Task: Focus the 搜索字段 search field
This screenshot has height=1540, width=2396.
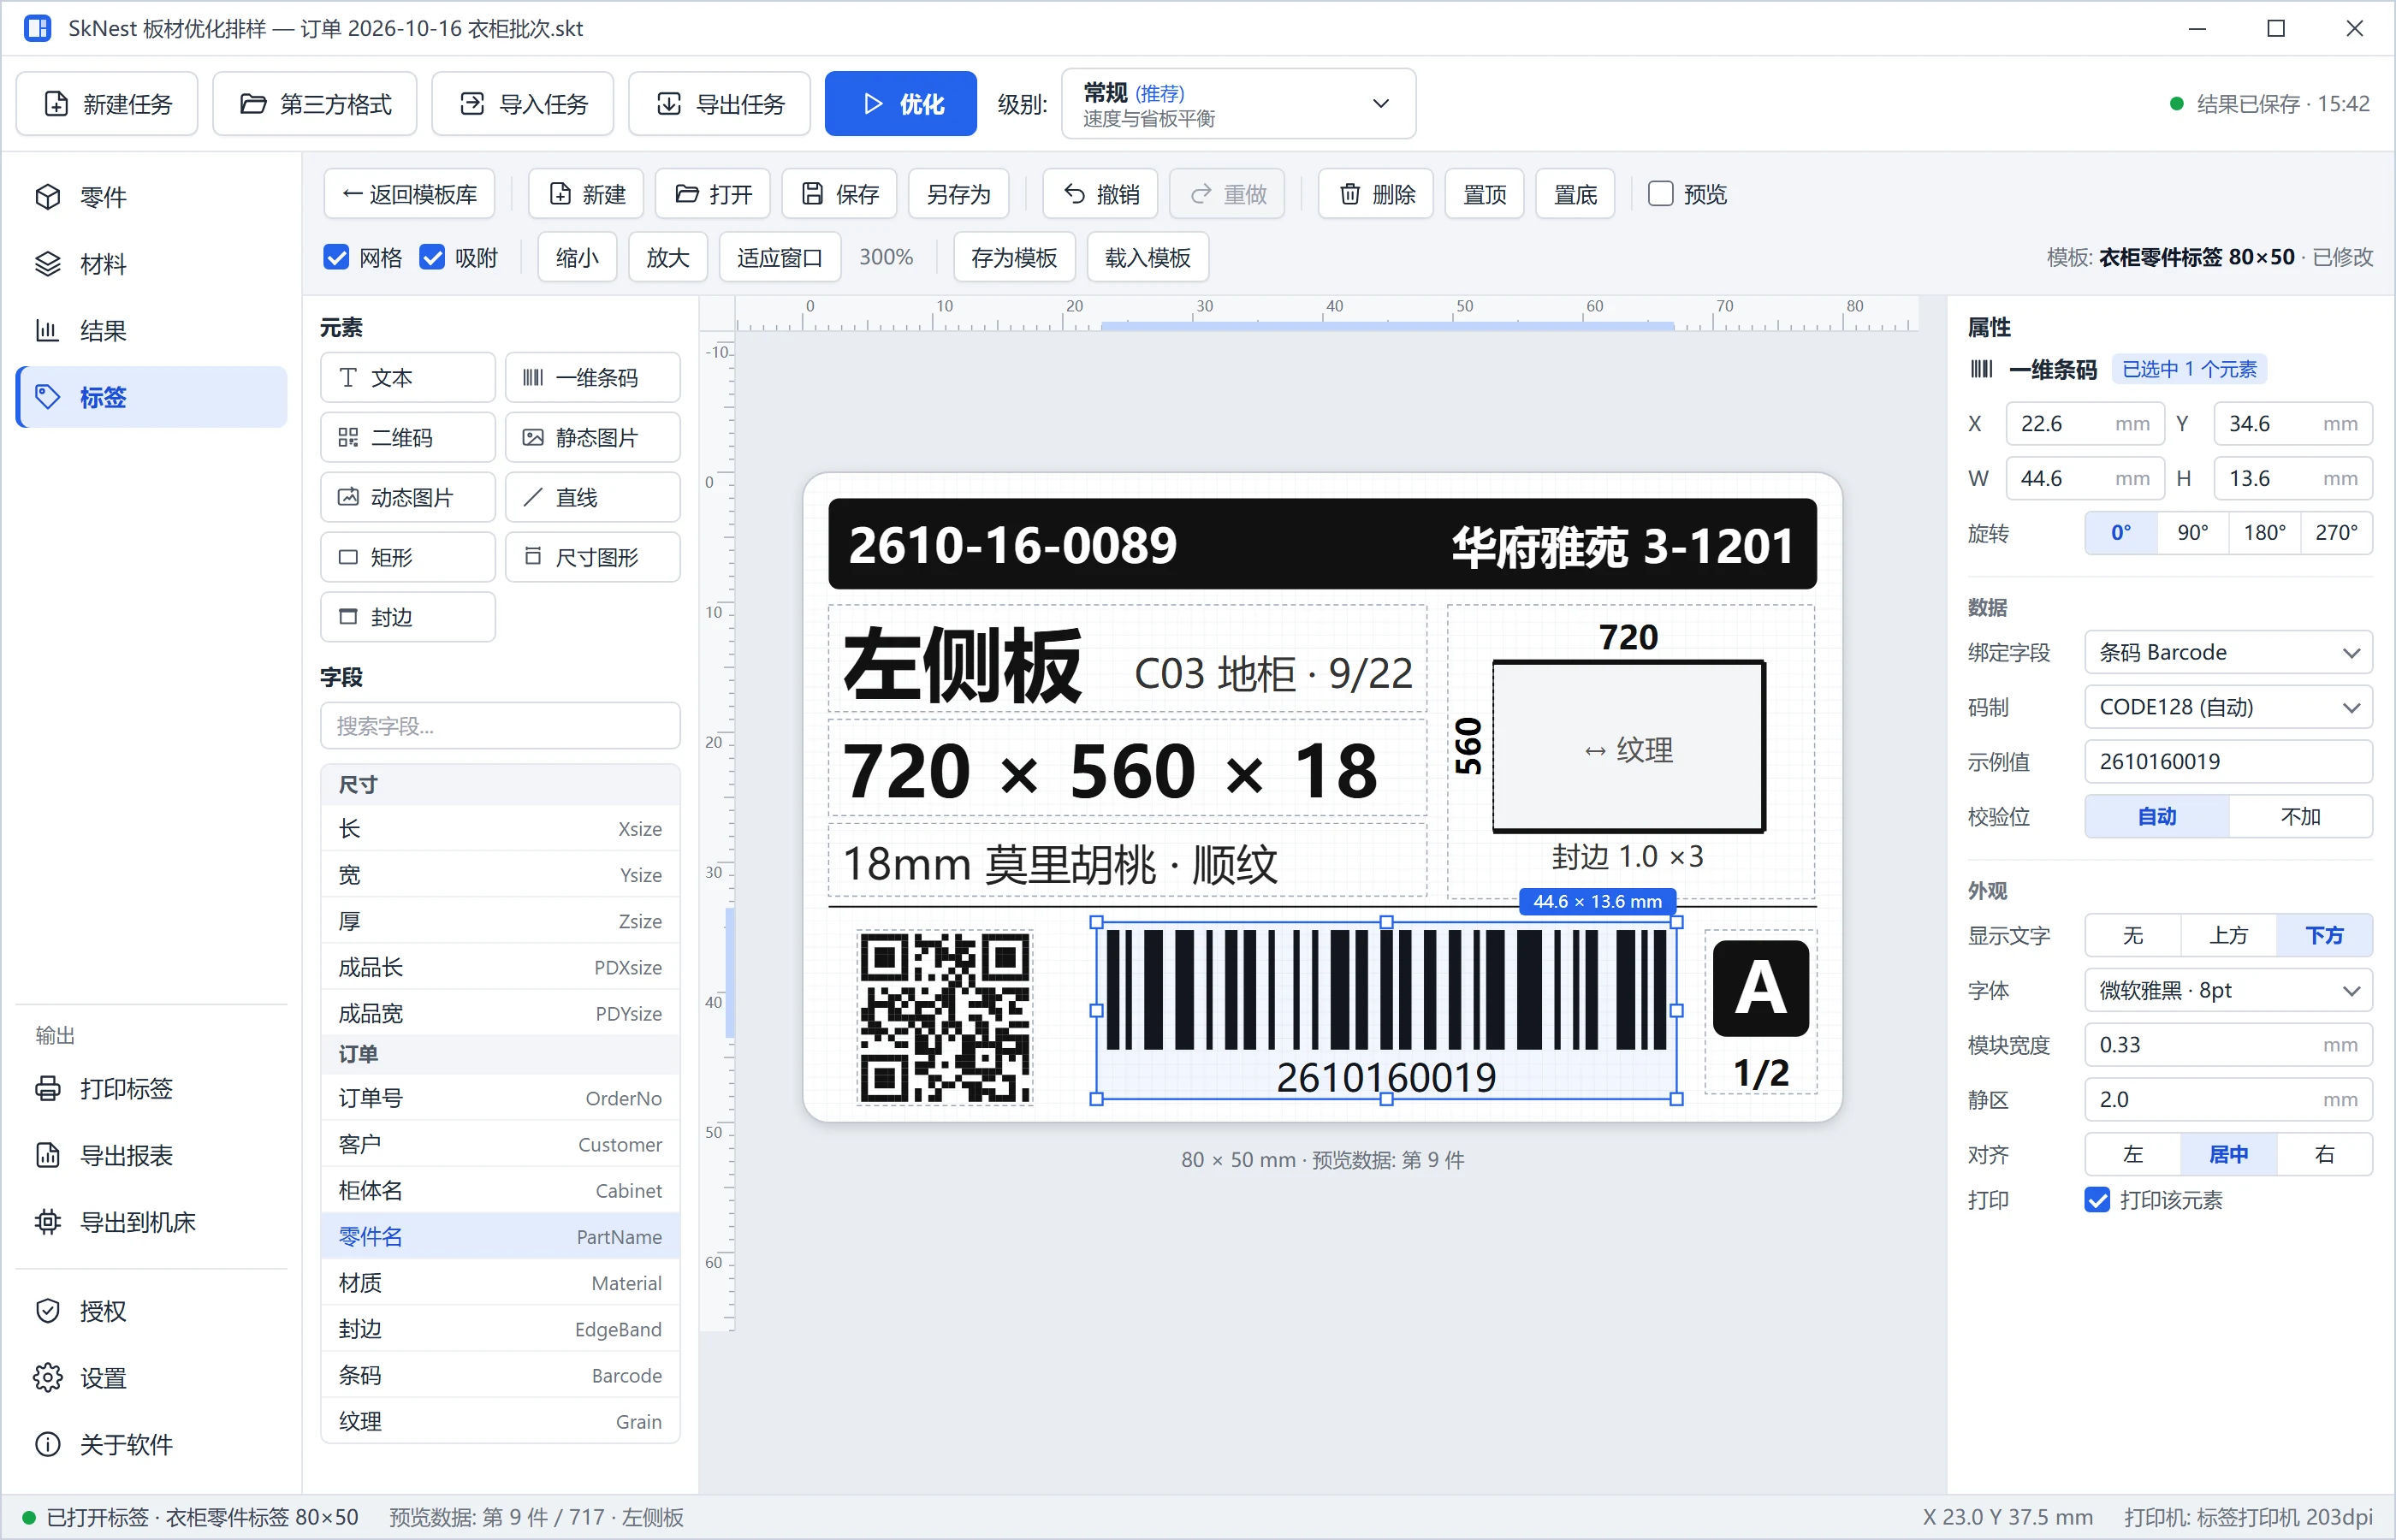Action: pos(500,726)
